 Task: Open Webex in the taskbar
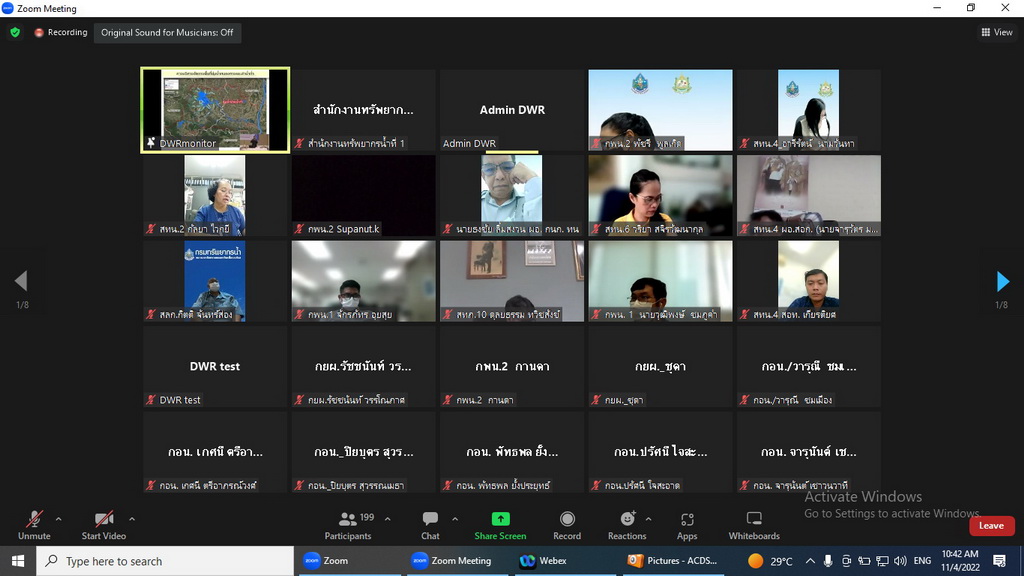564,561
